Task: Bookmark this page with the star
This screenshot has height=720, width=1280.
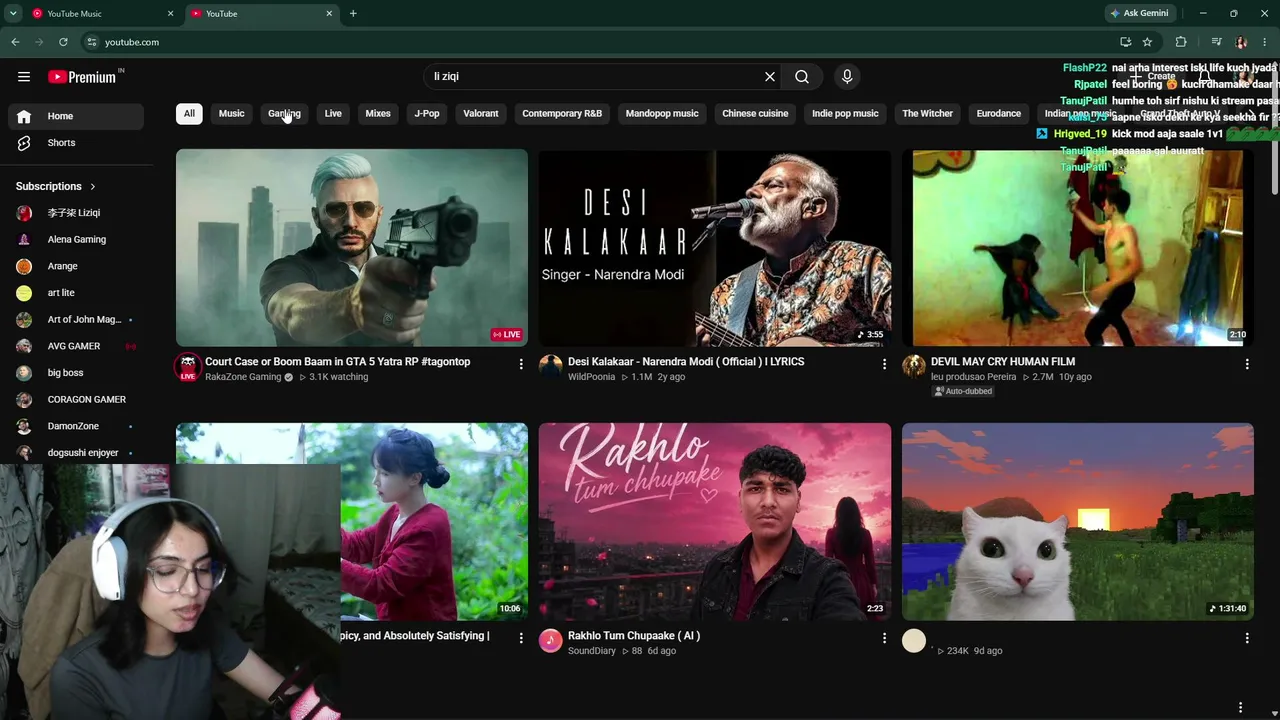Action: tap(1147, 42)
